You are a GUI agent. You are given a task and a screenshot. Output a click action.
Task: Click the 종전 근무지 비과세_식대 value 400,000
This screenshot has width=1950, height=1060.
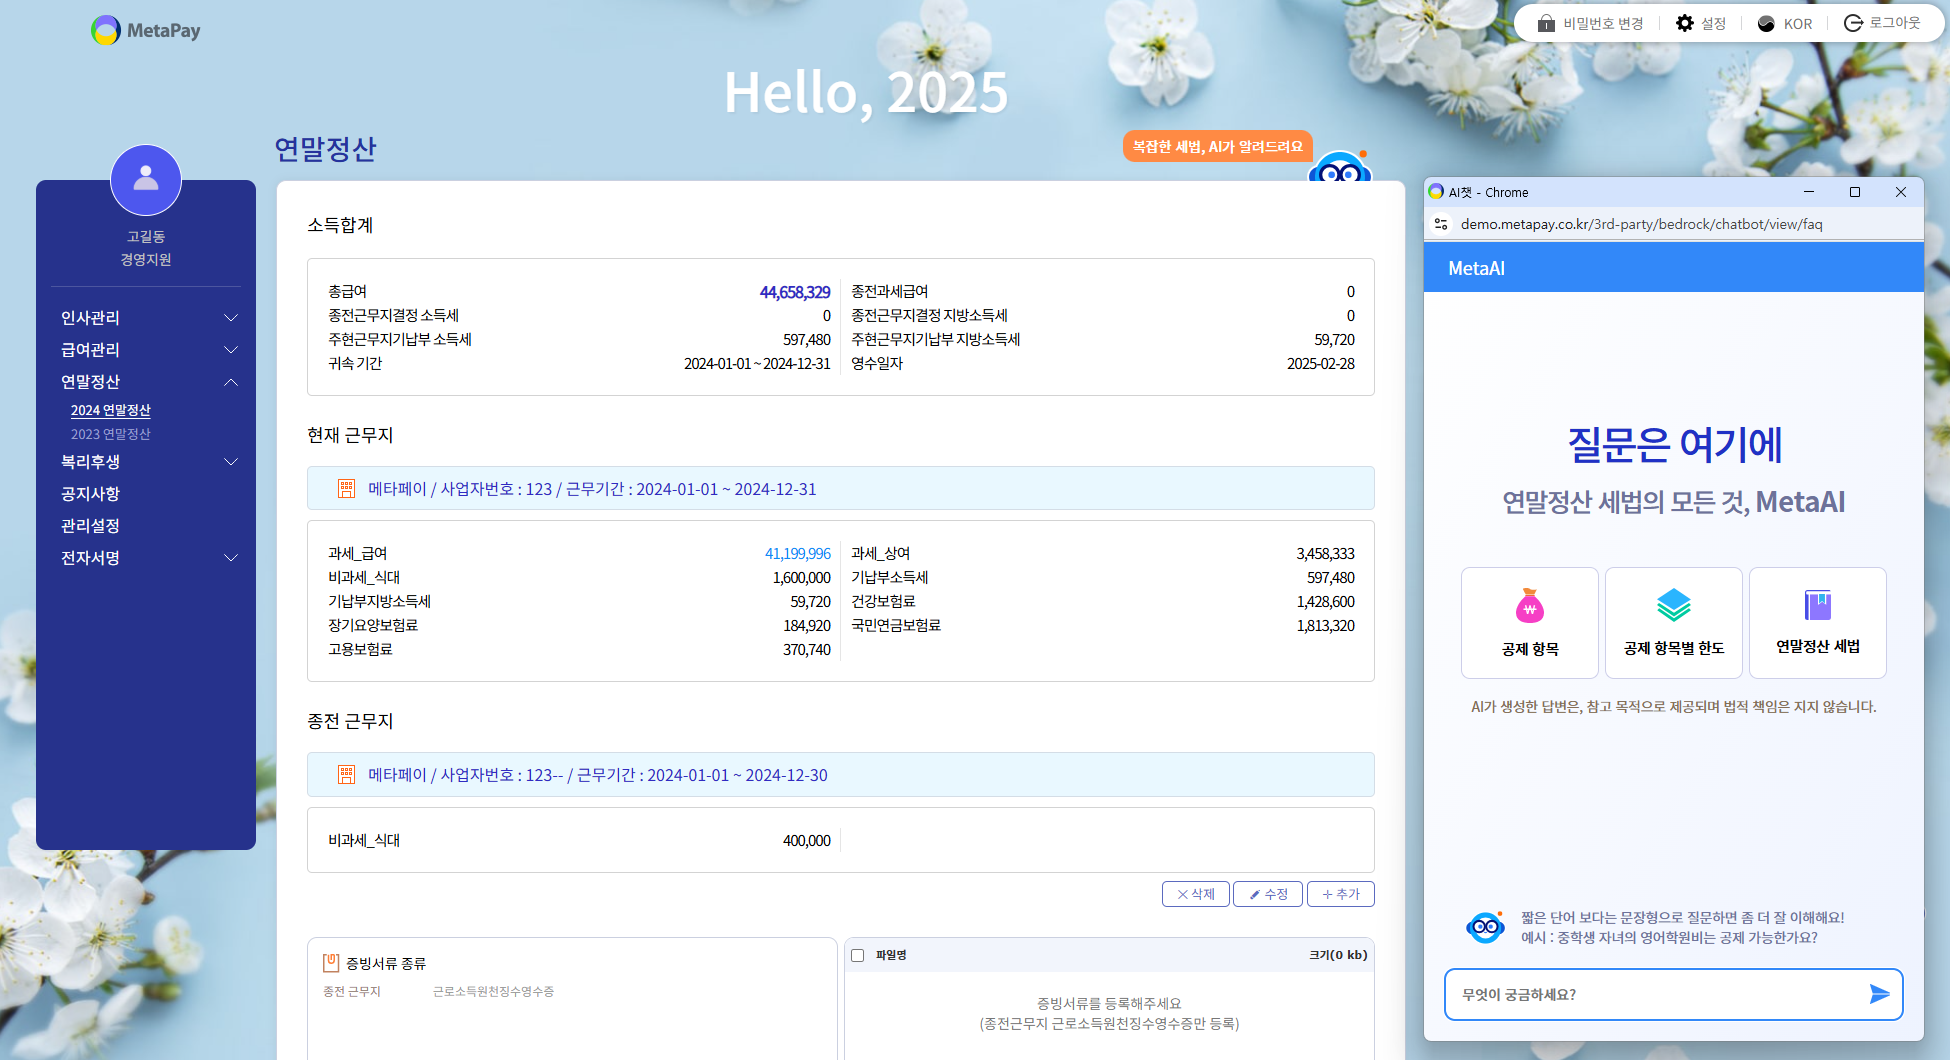(x=807, y=841)
